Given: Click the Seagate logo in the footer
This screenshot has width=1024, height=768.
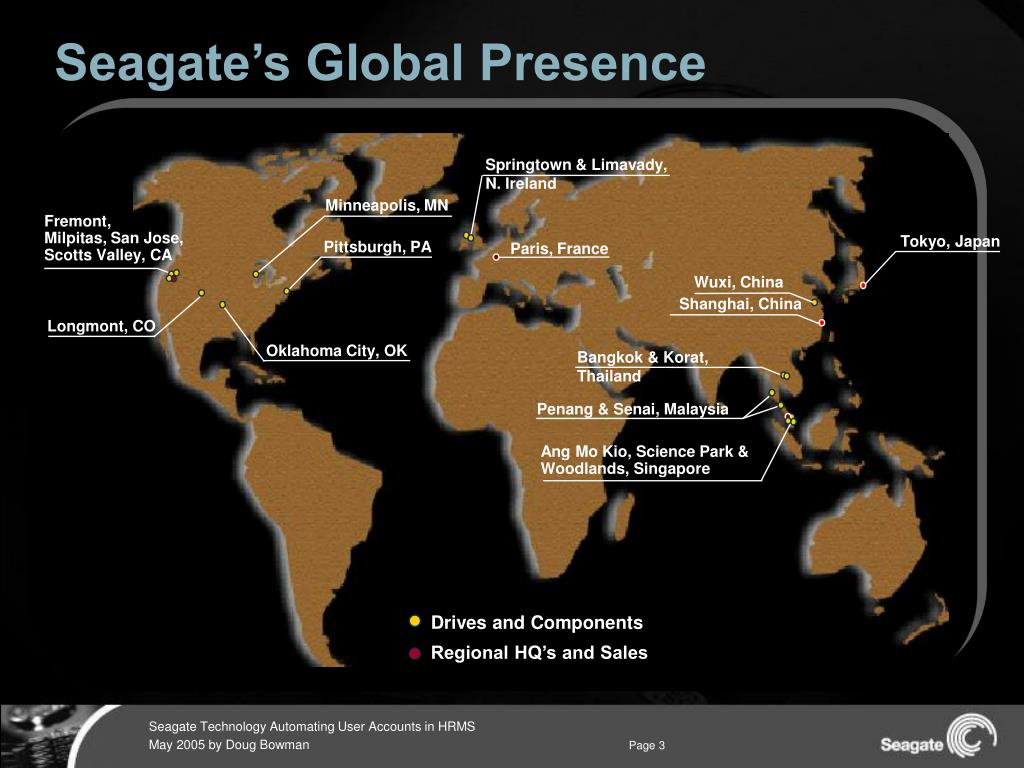Looking at the screenshot, I should pos(938,735).
